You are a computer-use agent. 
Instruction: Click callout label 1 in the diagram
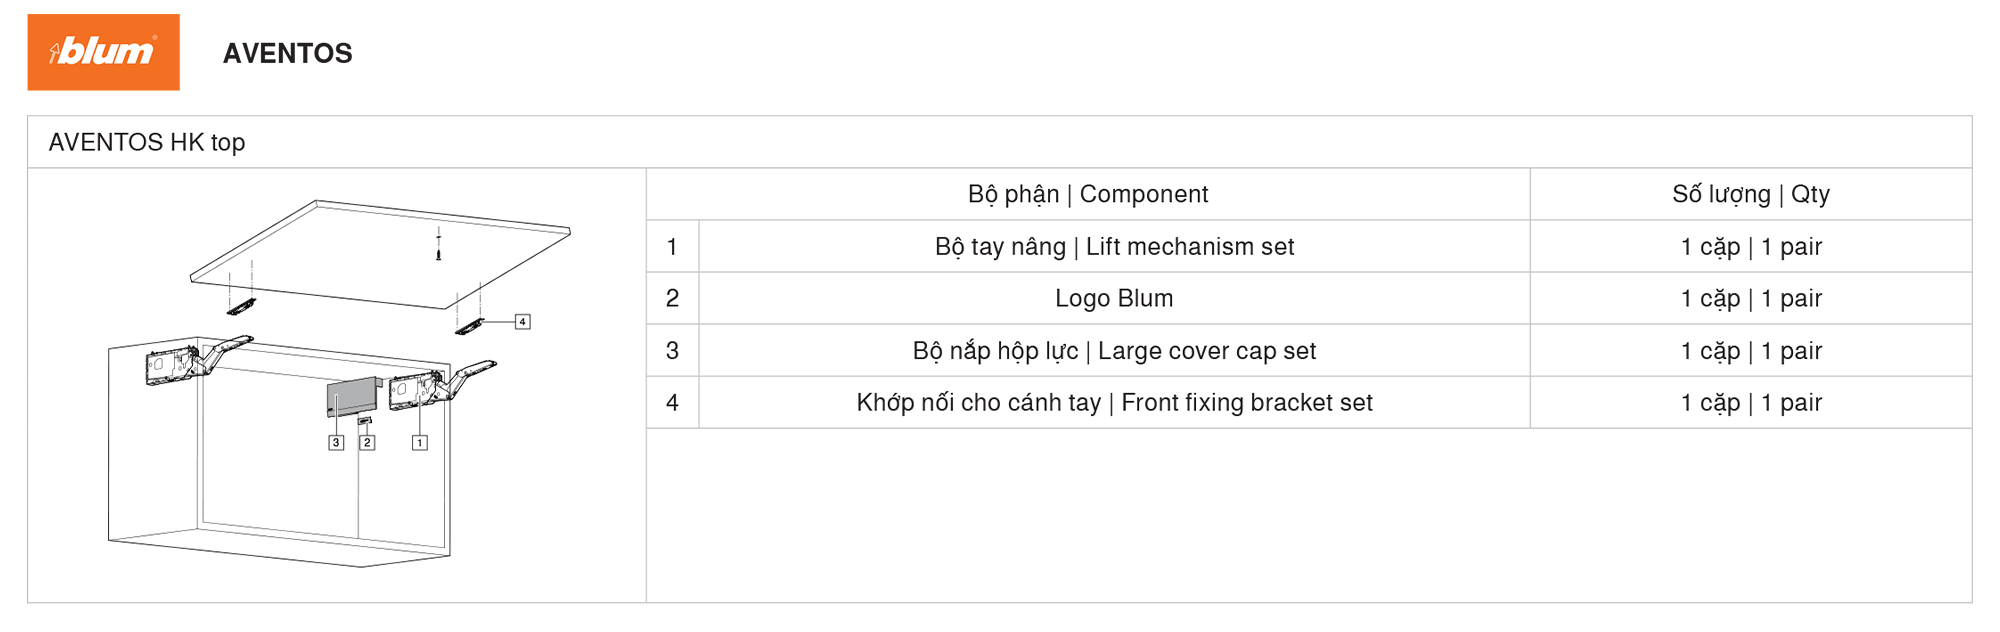click(420, 442)
